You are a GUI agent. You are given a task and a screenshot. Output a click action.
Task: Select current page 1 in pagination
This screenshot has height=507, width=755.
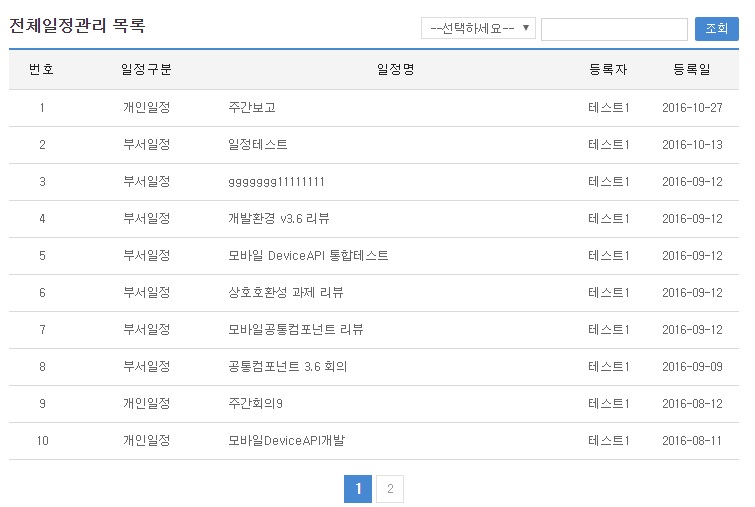pos(358,489)
